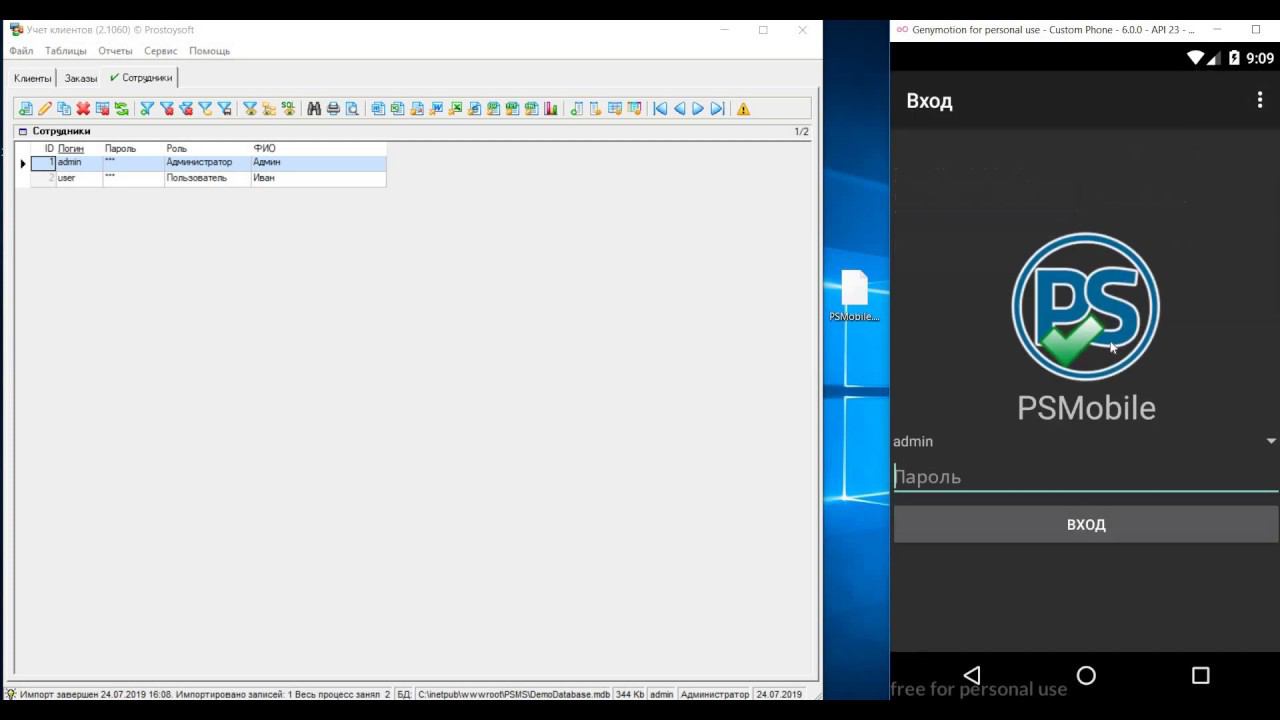Click the green X icon with orange star
The width and height of the screenshot is (1280, 720).
click(x=455, y=109)
